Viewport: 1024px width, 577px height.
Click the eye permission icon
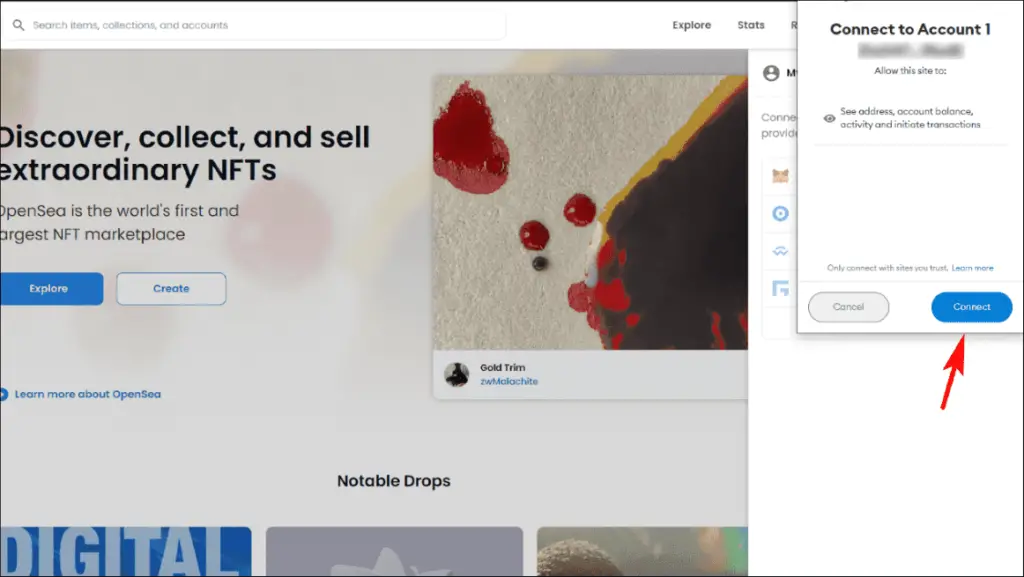pos(829,118)
